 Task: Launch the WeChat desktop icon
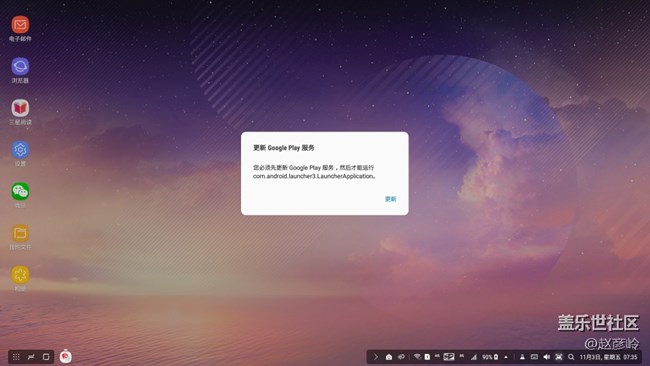[20, 191]
